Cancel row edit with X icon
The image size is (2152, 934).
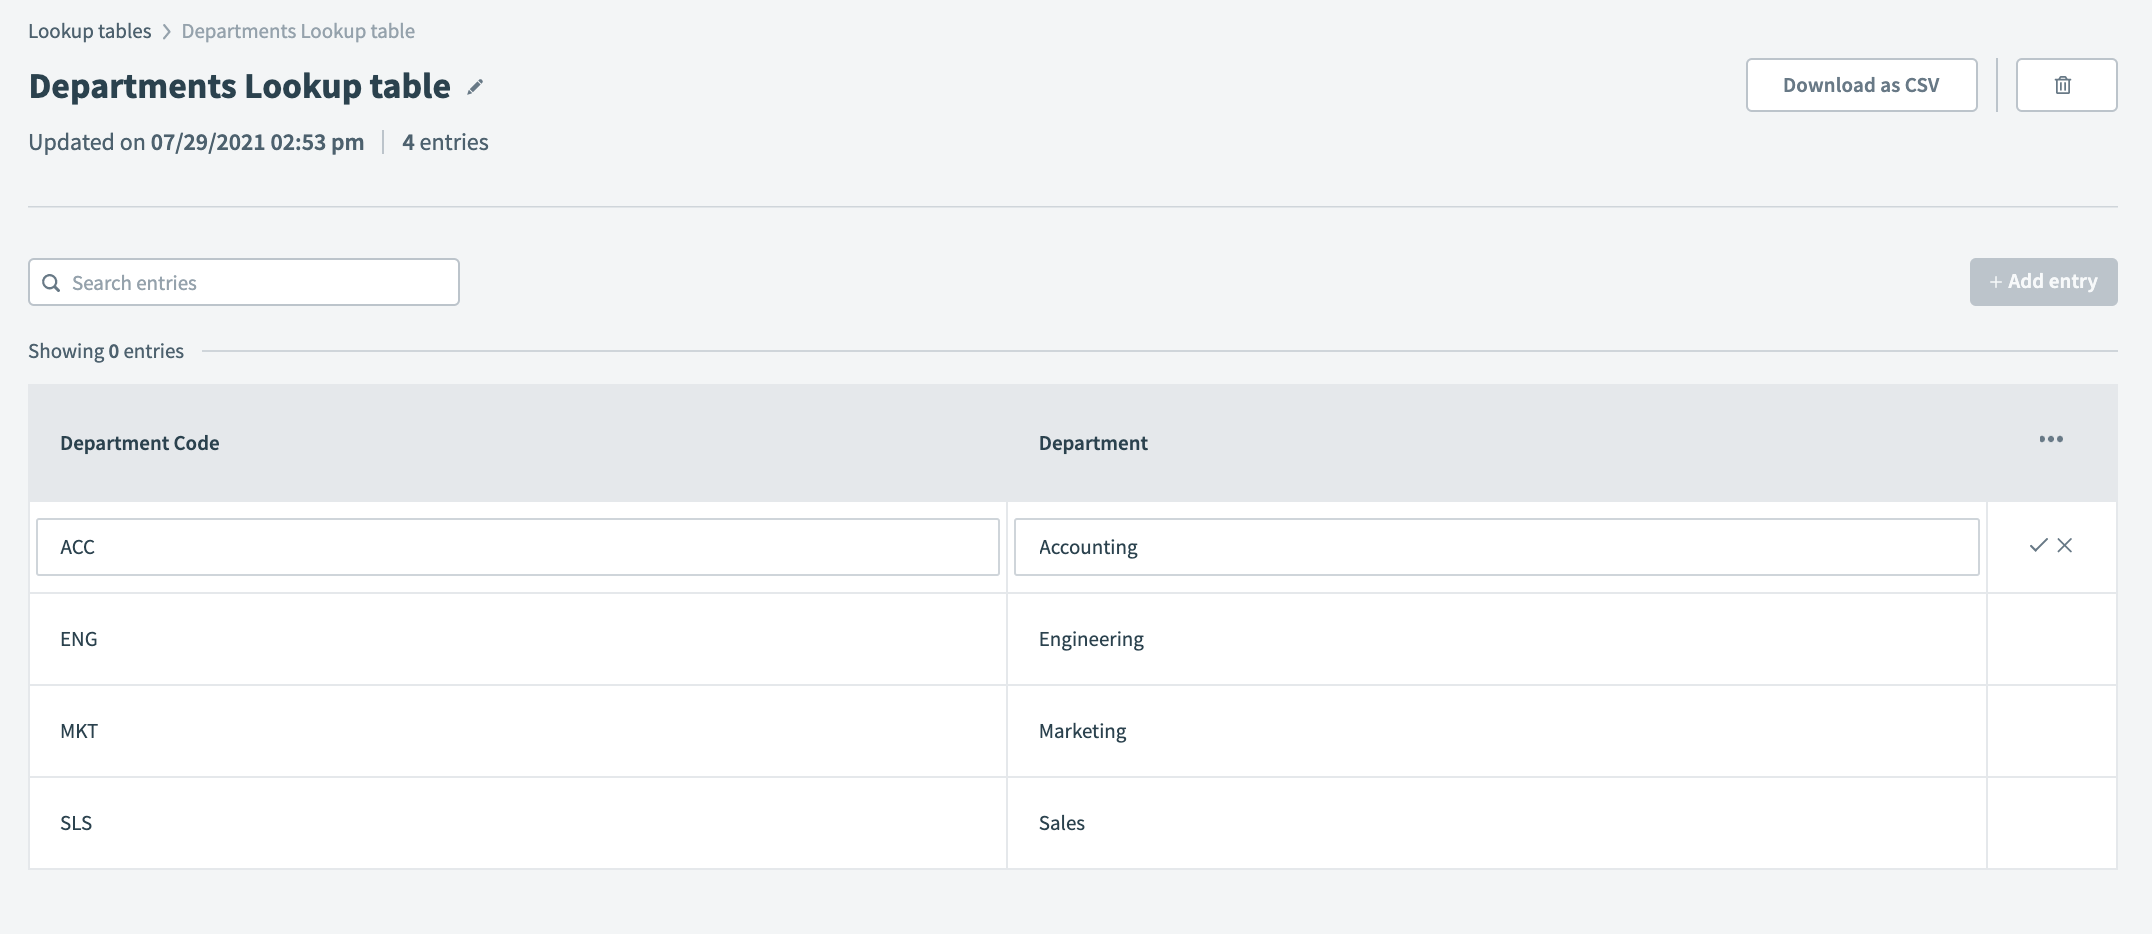click(2065, 545)
